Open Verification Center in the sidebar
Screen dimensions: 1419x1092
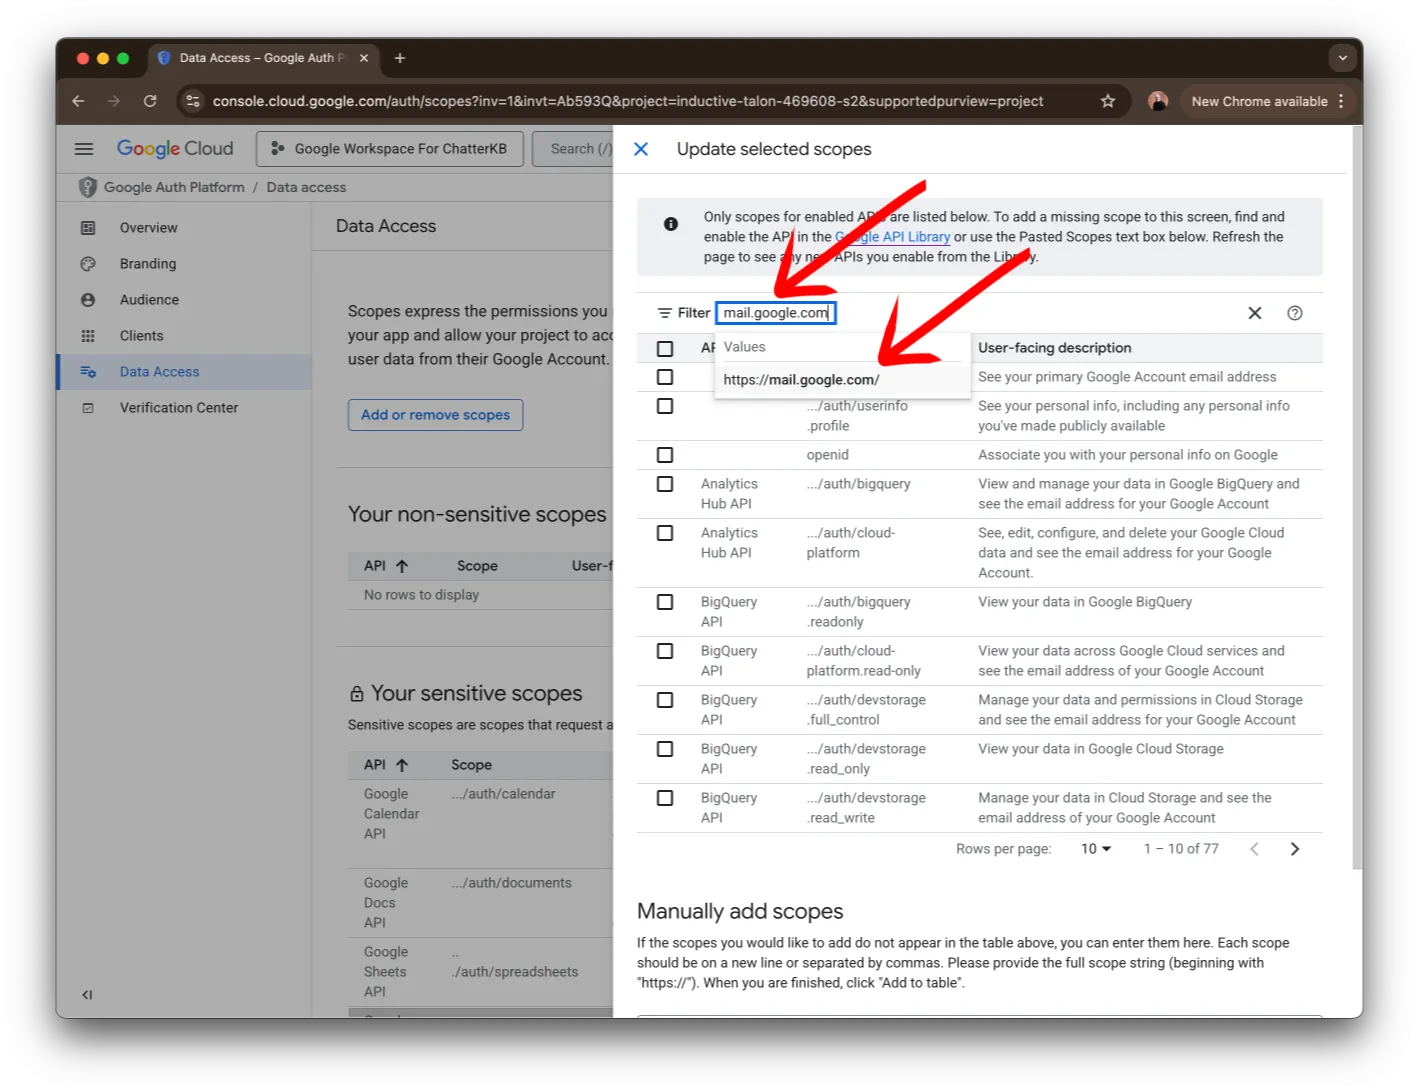click(x=179, y=408)
